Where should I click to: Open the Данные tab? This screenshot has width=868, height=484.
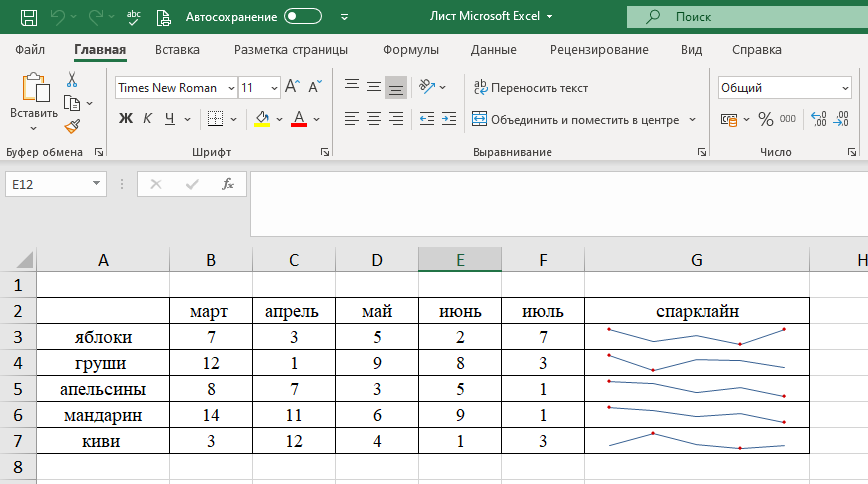[x=493, y=50]
